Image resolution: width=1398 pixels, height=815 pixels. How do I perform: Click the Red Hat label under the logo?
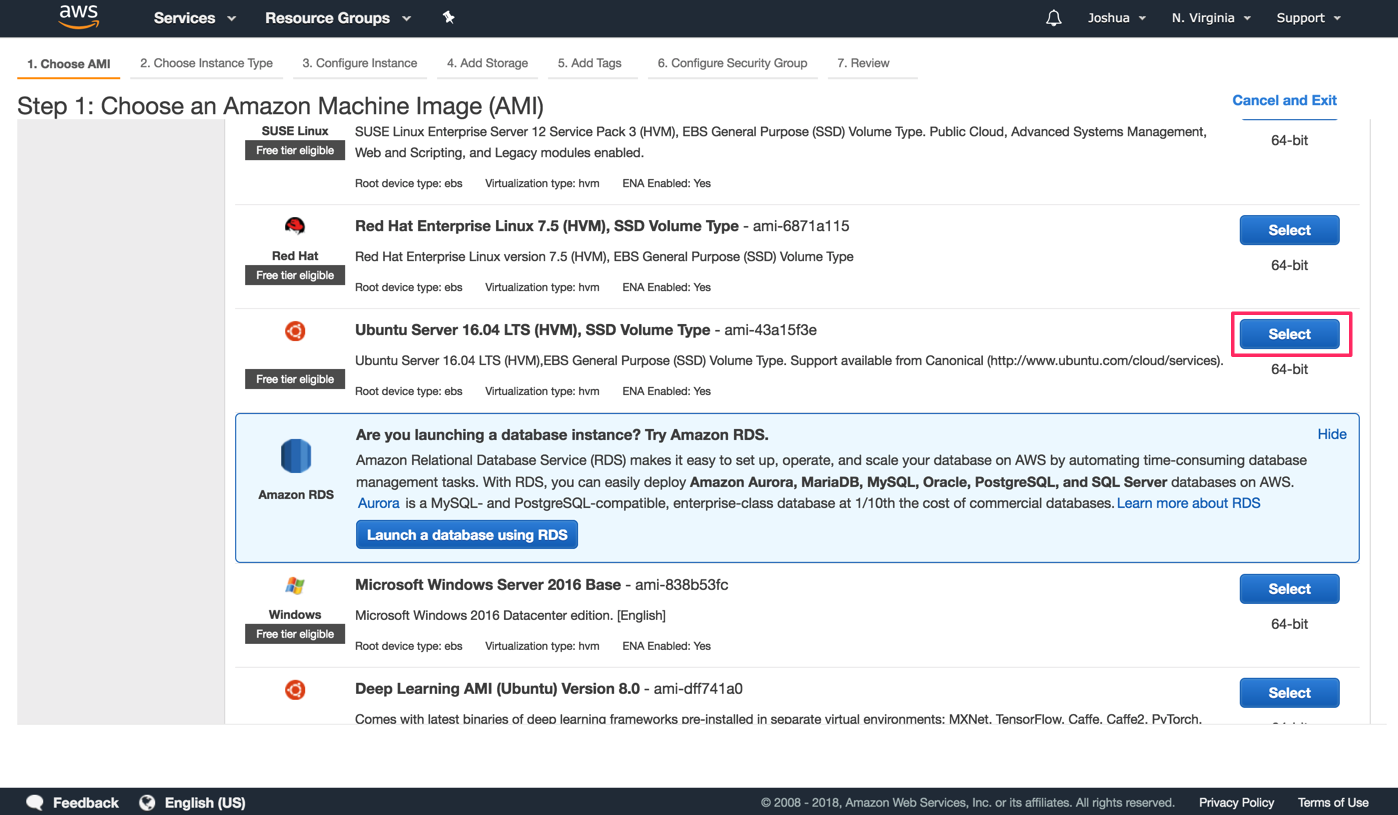pos(295,256)
